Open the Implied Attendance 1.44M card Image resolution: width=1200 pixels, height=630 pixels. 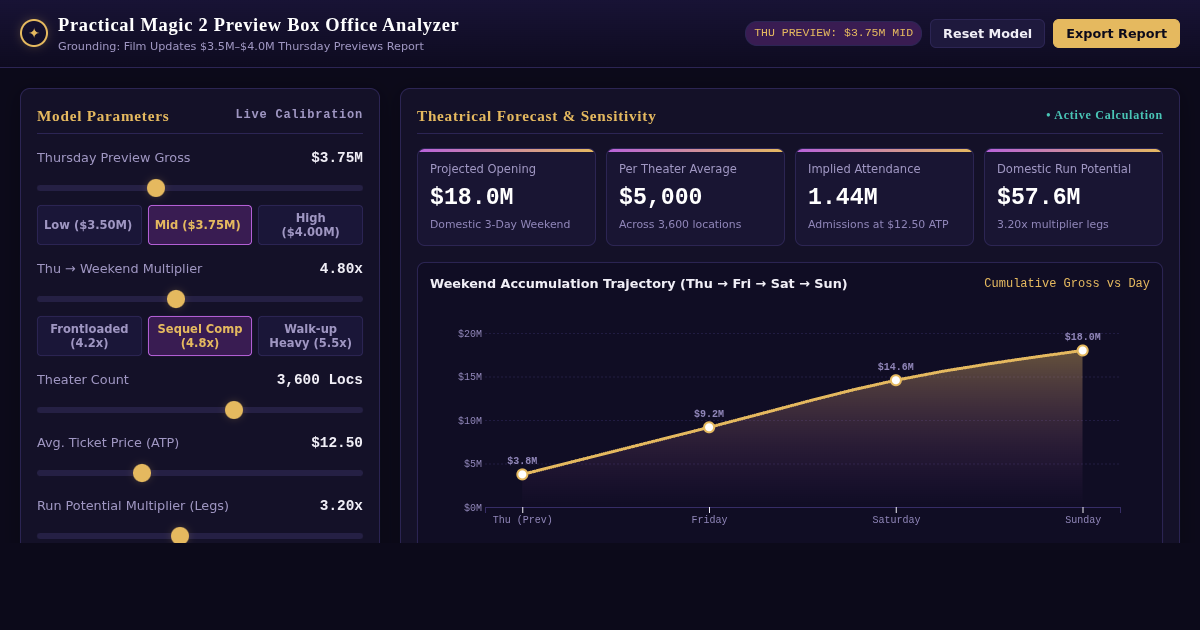(x=884, y=197)
